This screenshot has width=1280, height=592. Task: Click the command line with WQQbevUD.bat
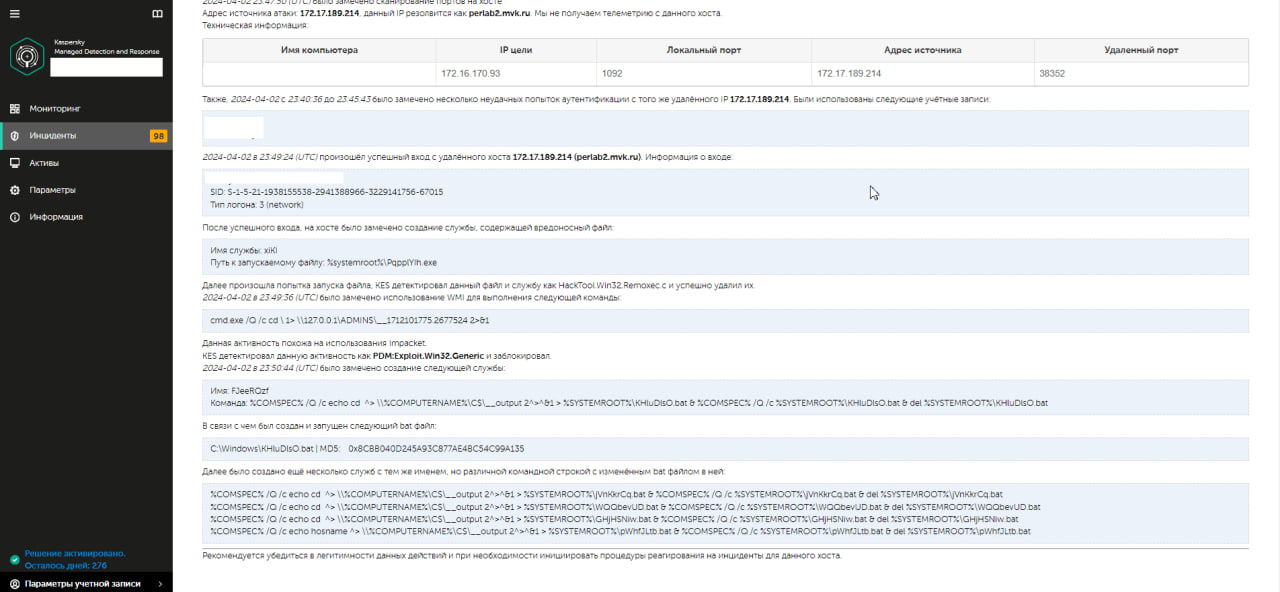pyautogui.click(x=625, y=507)
